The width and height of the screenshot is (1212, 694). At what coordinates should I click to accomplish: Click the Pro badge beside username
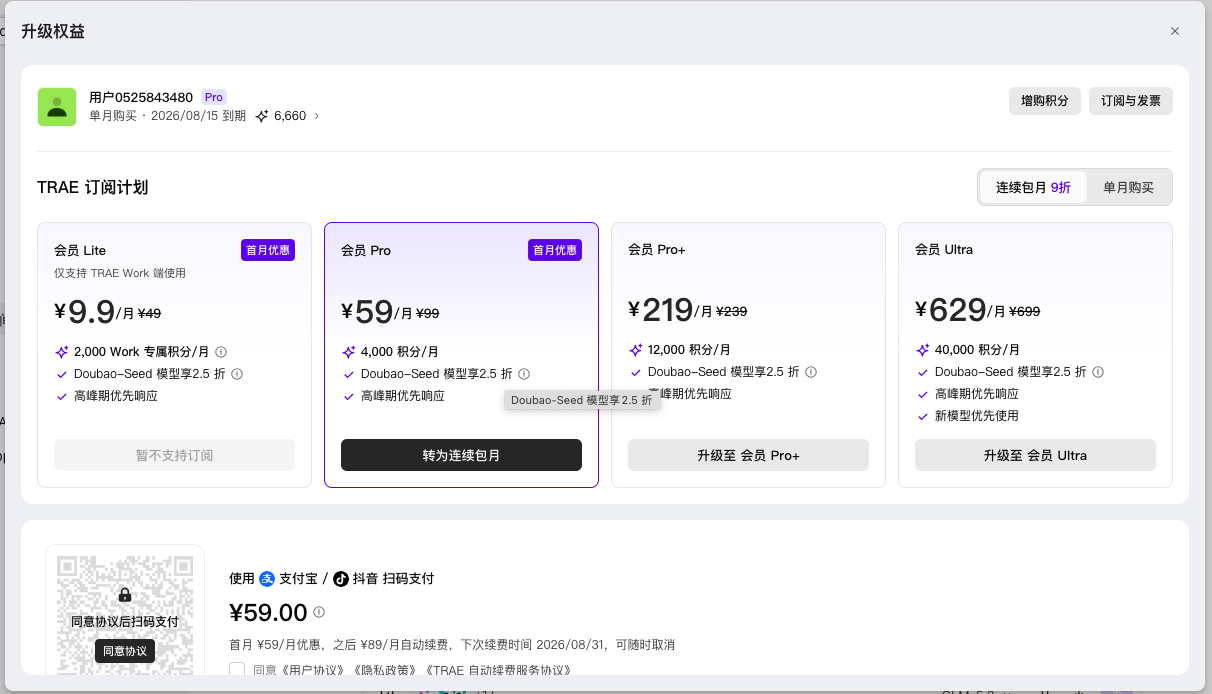coord(213,97)
